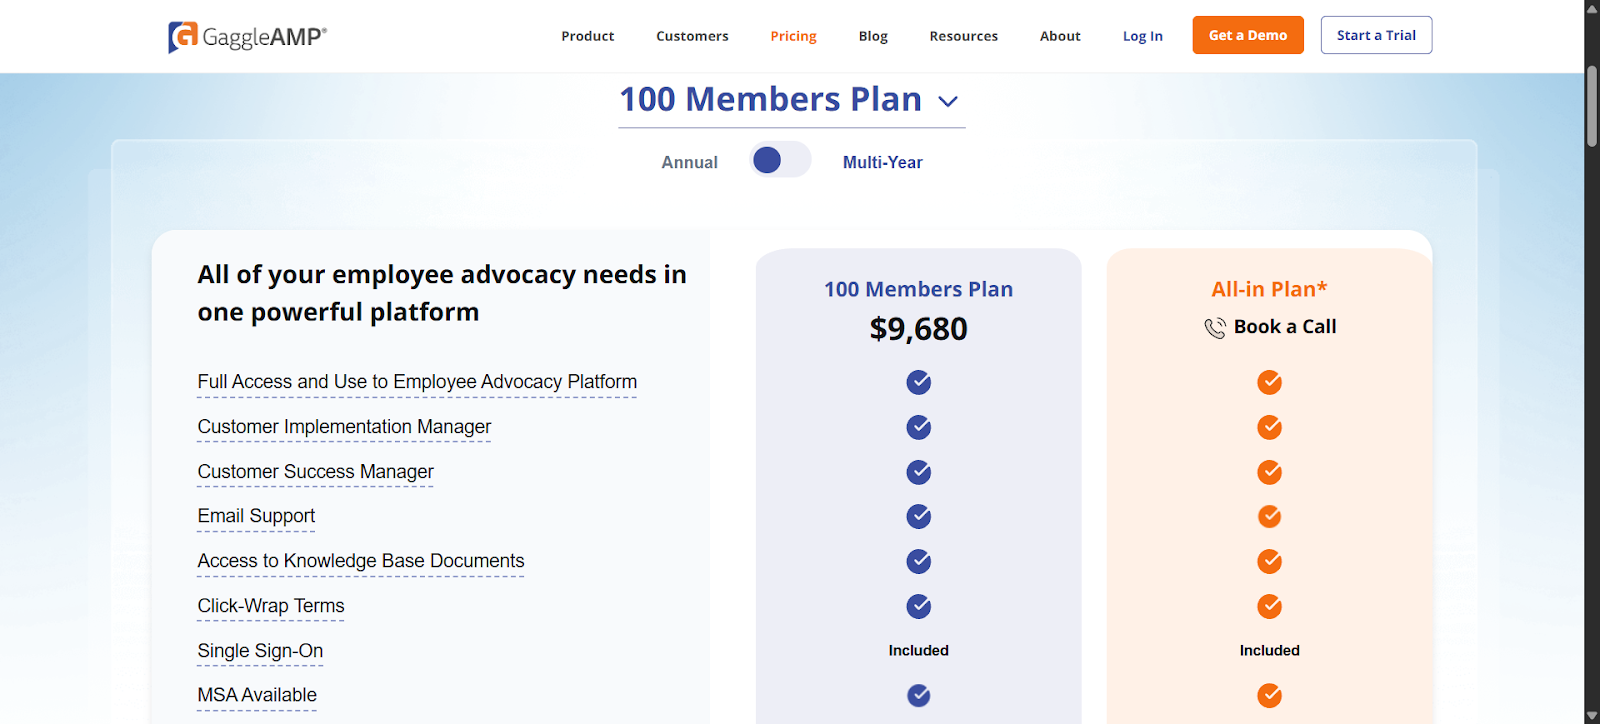Click the scrollbar down arrow

1592,716
